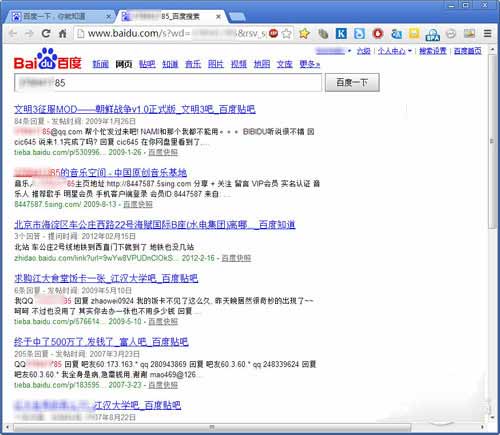Go to 百度首页 link
The height and width of the screenshot is (435, 500).
pos(468,51)
